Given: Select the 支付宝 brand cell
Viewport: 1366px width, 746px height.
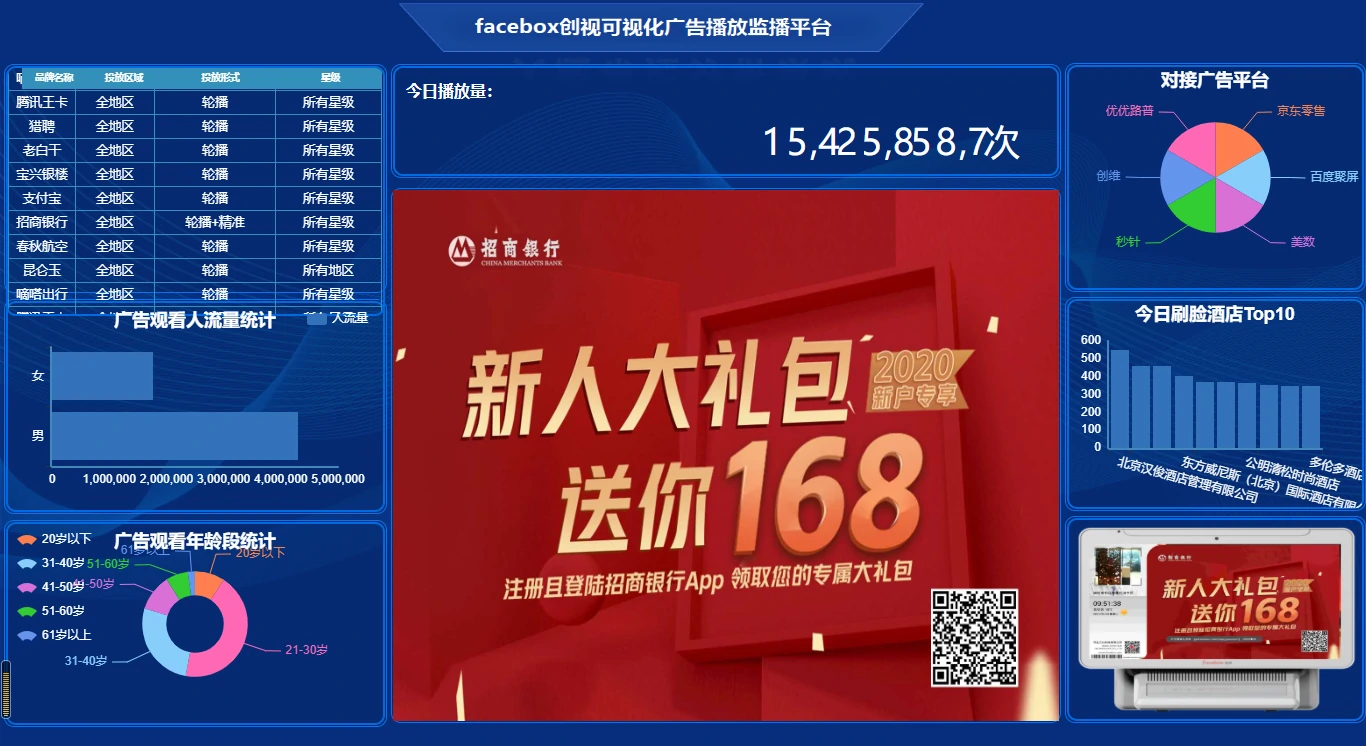Looking at the screenshot, I should click(42, 198).
